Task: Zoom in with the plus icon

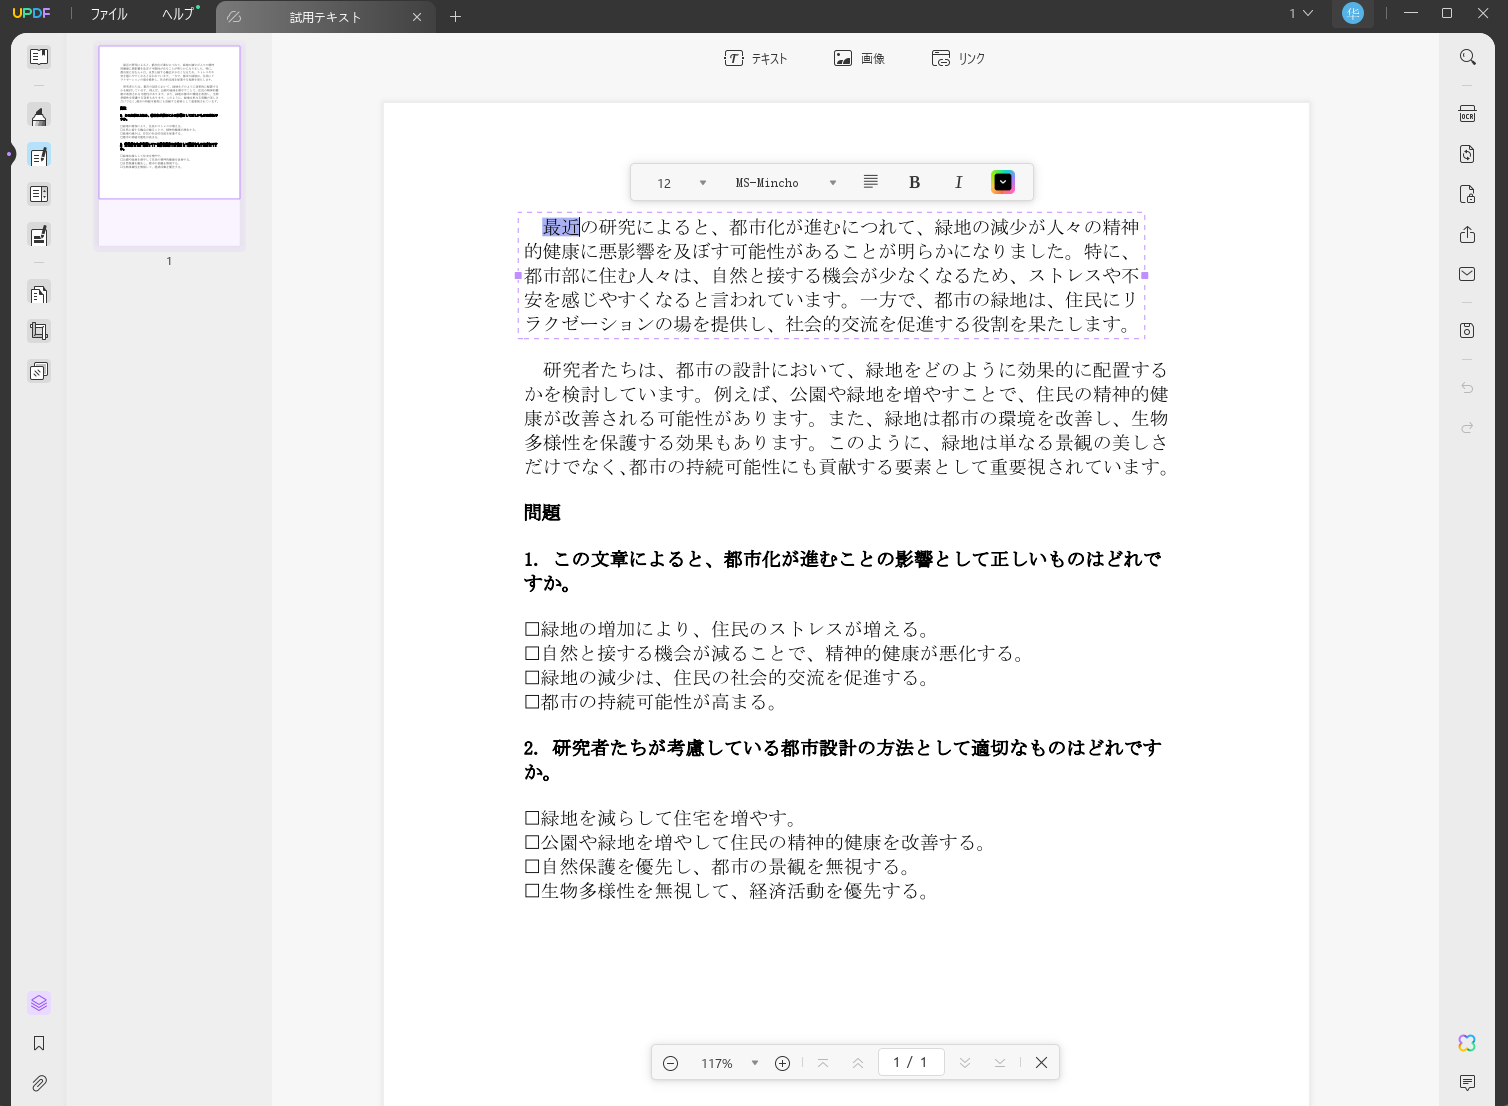Action: [783, 1063]
